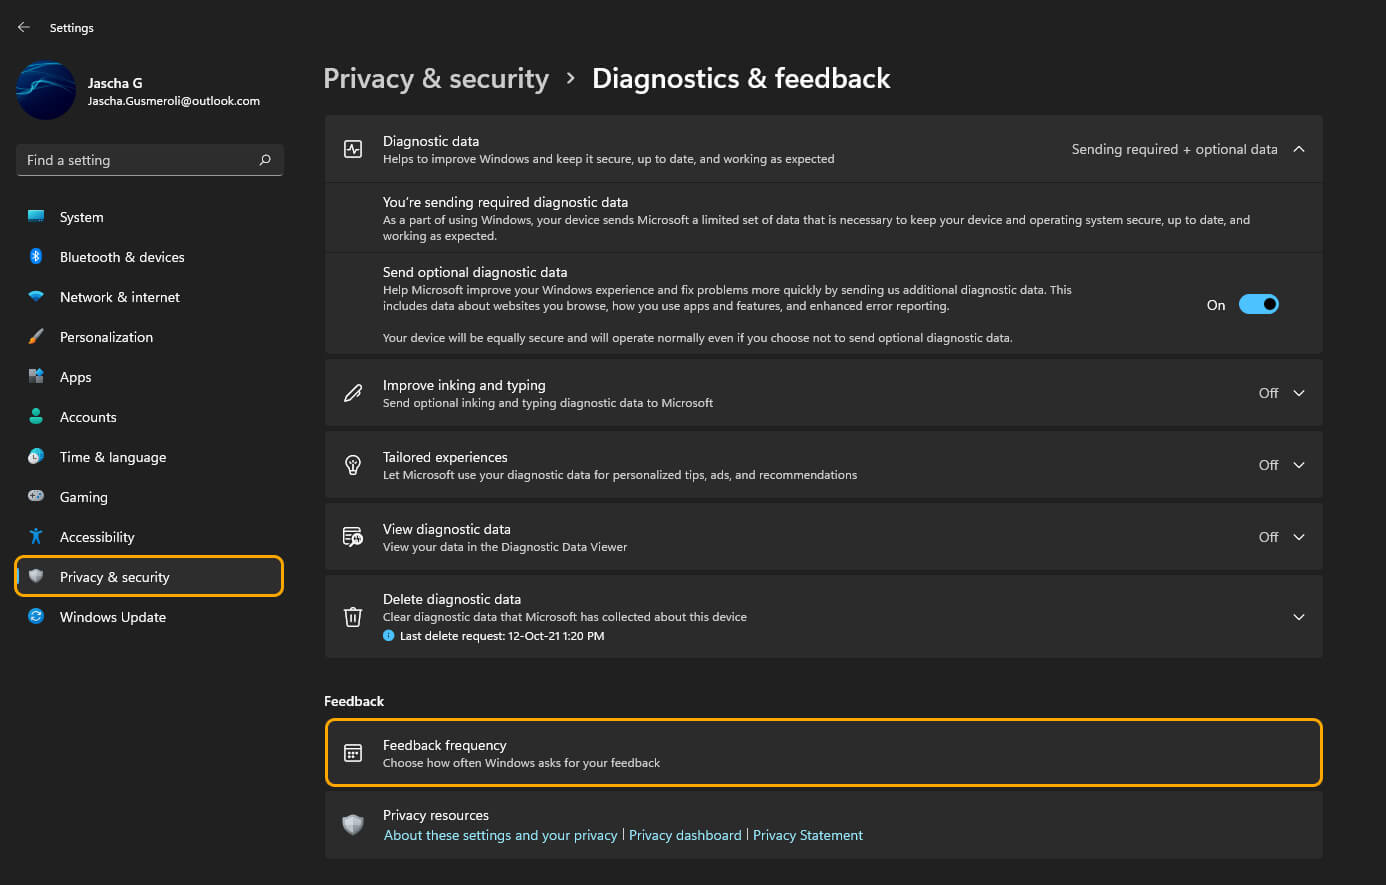Click the View diagnostic data viewer icon
Screen dimensions: 1386x885
[353, 537]
